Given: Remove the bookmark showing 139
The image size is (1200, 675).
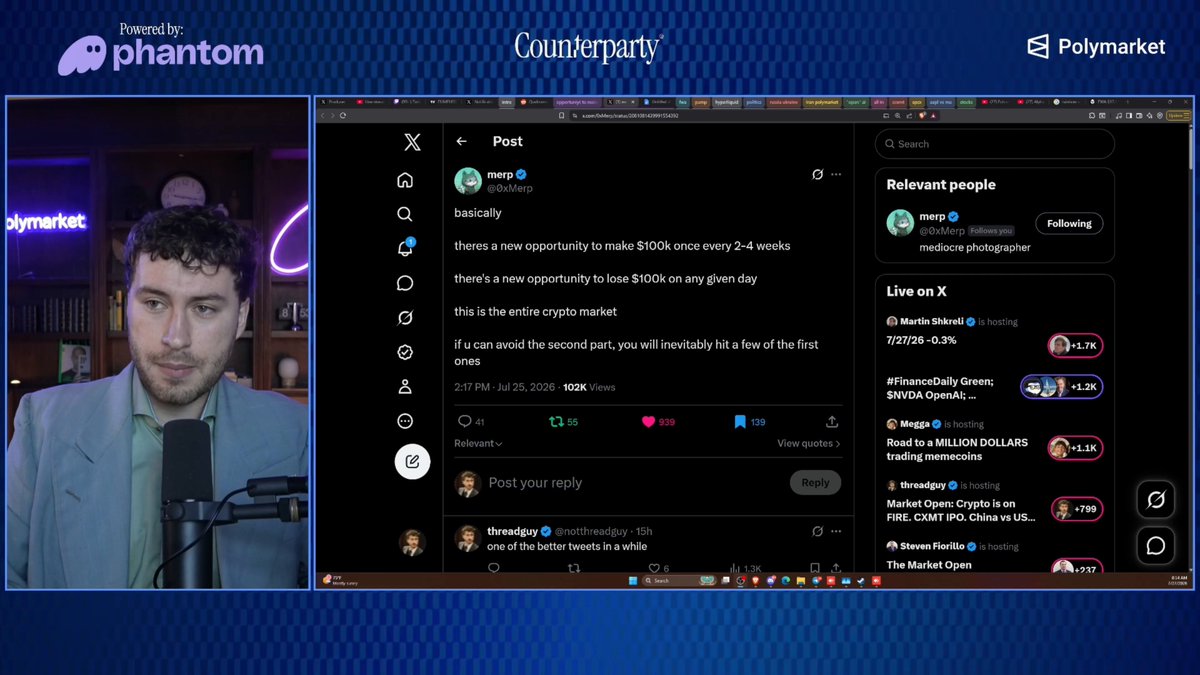Looking at the screenshot, I should tap(740, 422).
